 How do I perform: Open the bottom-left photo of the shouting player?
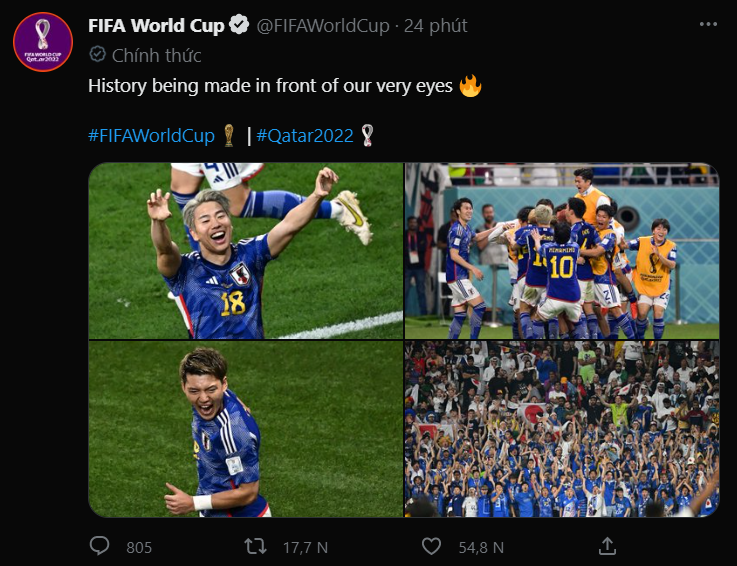245,429
